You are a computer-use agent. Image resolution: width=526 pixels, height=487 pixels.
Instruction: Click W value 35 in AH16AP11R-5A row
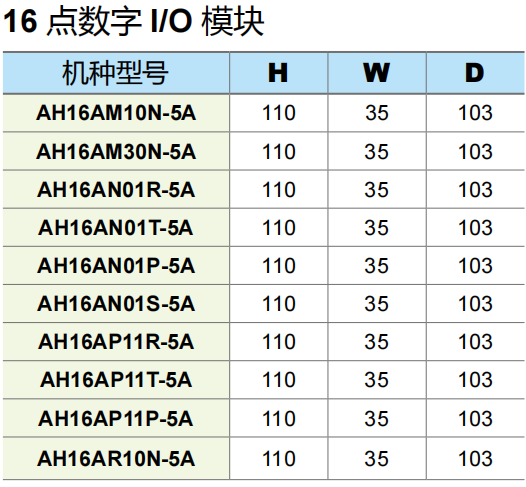click(377, 342)
